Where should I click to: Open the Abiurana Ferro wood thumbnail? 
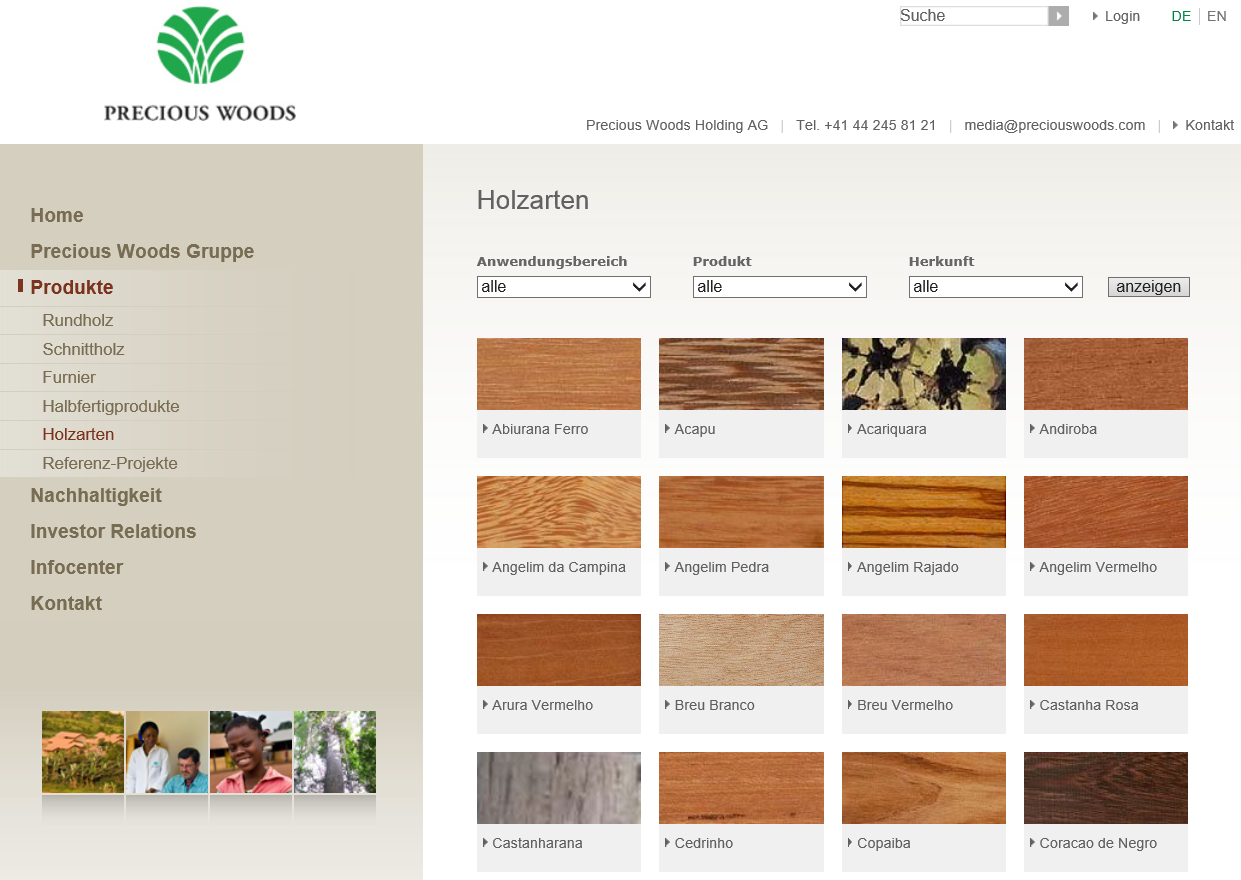[x=559, y=374]
